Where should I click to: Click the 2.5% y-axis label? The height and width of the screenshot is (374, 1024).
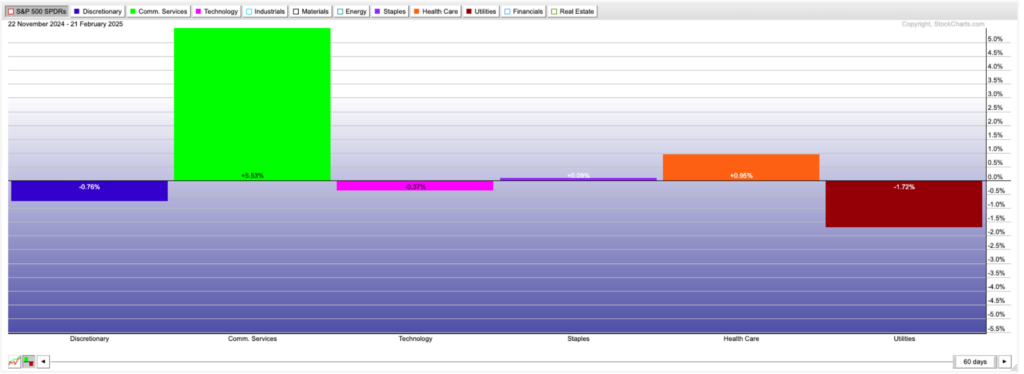click(995, 108)
